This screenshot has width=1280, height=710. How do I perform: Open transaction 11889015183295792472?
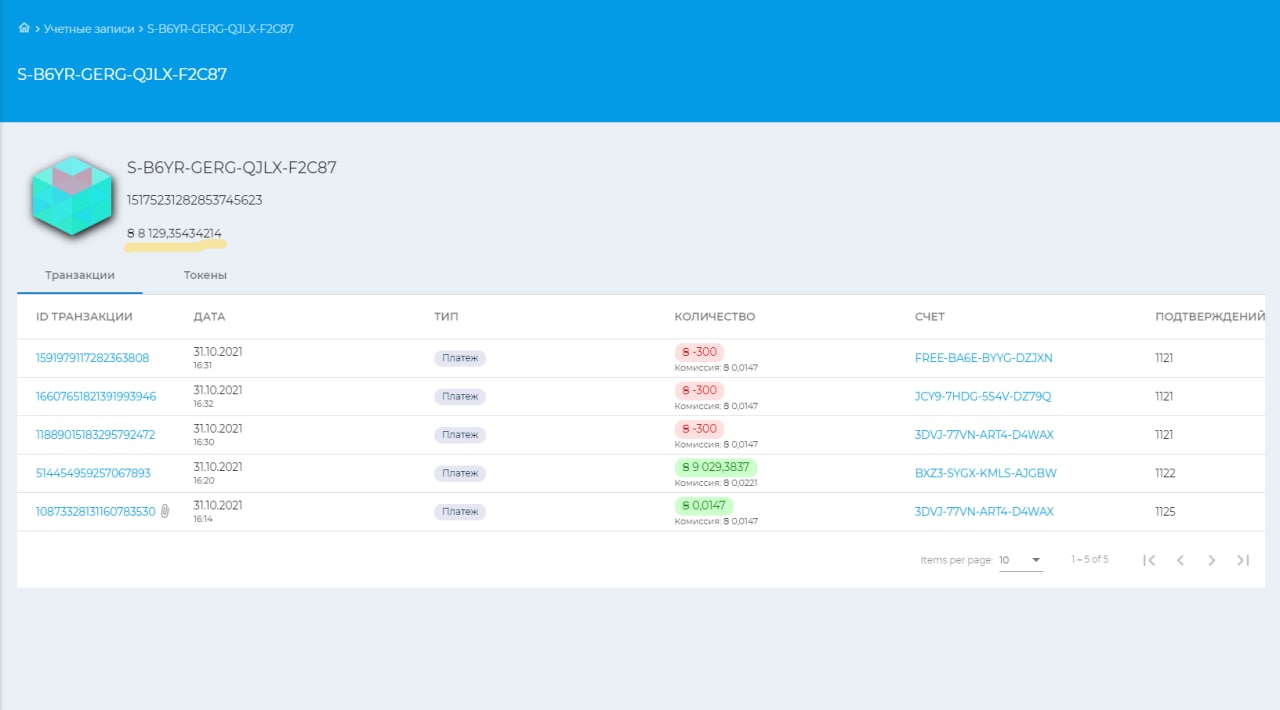[96, 435]
